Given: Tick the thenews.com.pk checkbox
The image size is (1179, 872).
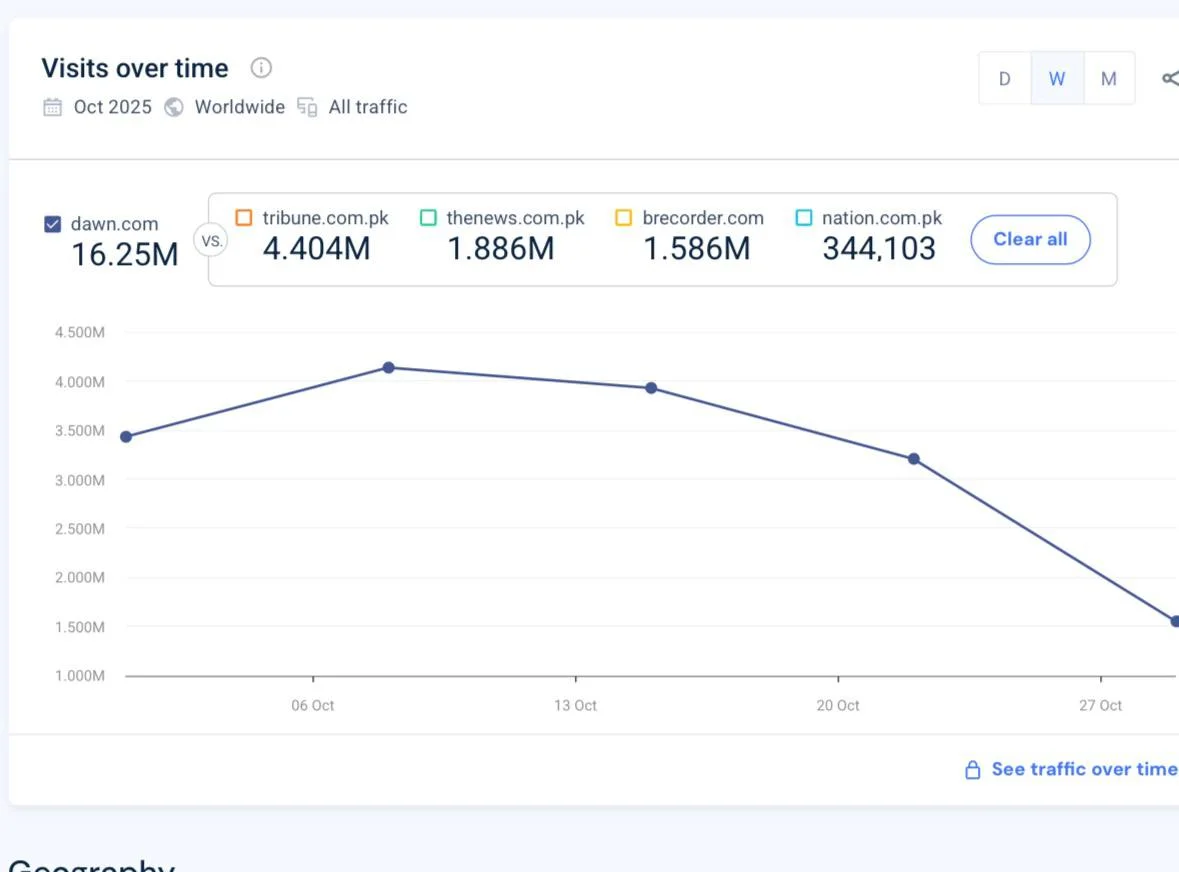Looking at the screenshot, I should click(x=428, y=218).
